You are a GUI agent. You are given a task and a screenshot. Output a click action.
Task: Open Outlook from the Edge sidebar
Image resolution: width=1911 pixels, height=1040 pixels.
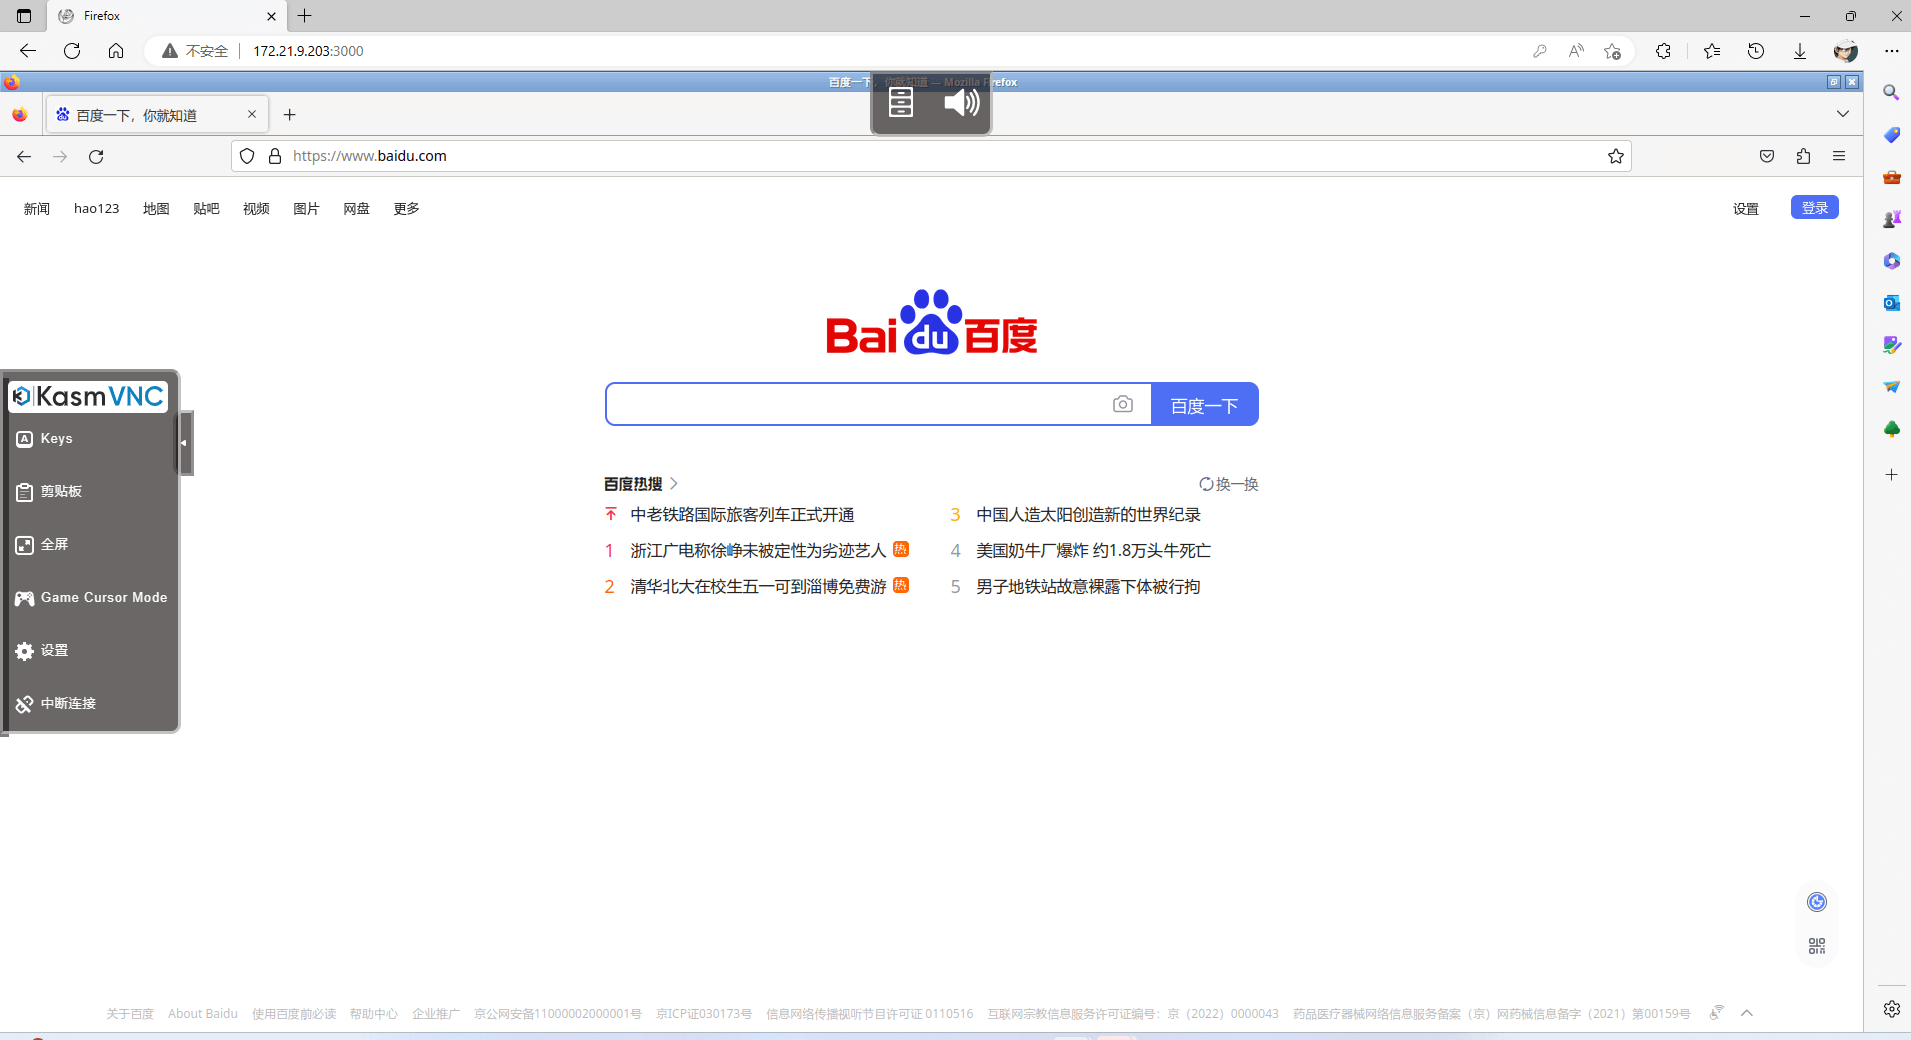click(x=1892, y=303)
